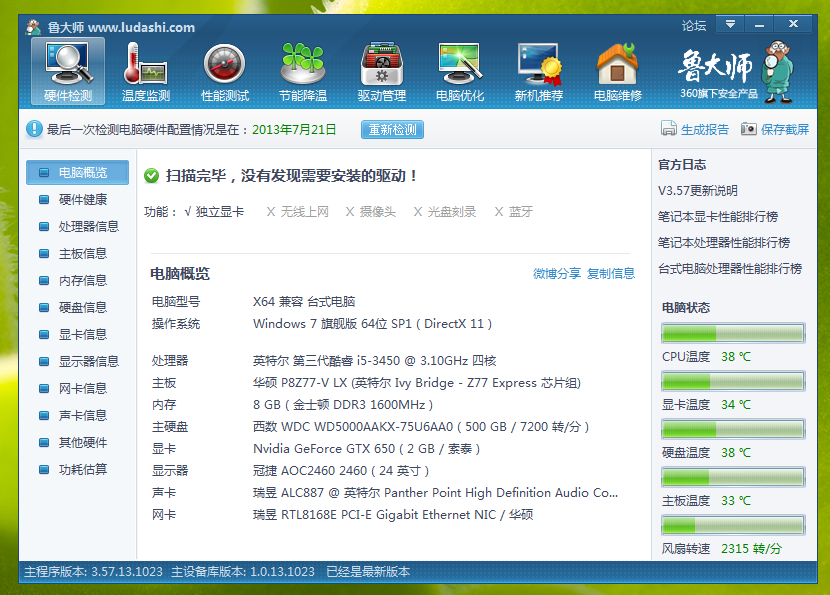Click the CPU温度 progress bar
Image resolution: width=830 pixels, height=595 pixels.
coord(733,333)
